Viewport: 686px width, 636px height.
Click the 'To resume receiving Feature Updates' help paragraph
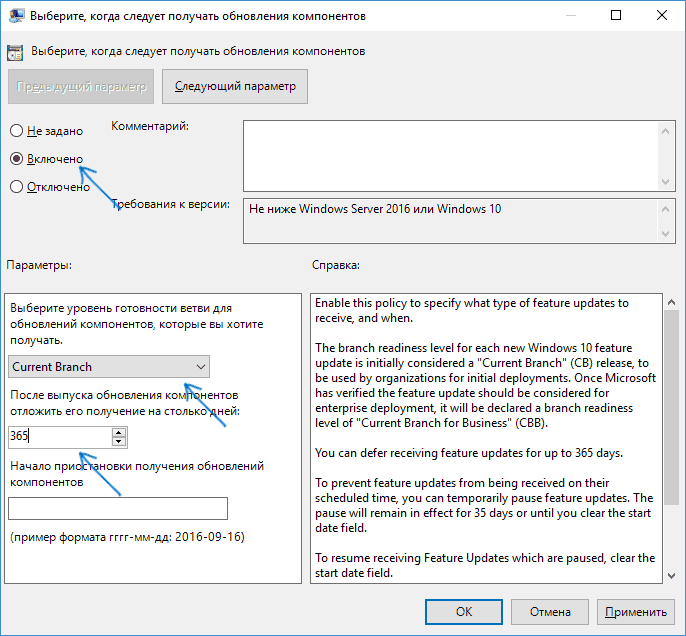(x=485, y=565)
